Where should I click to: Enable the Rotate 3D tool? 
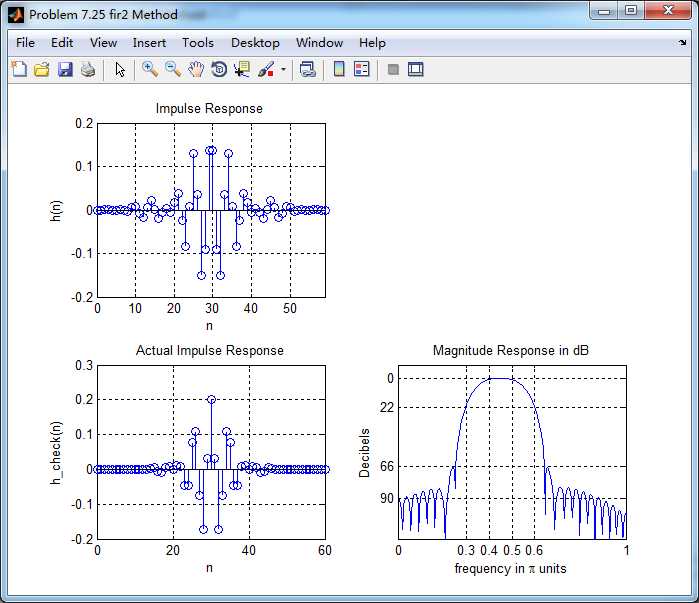pyautogui.click(x=218, y=70)
